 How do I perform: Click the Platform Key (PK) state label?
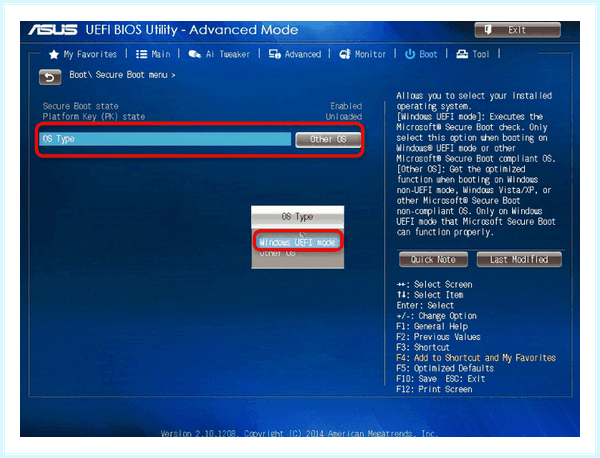tap(94, 117)
